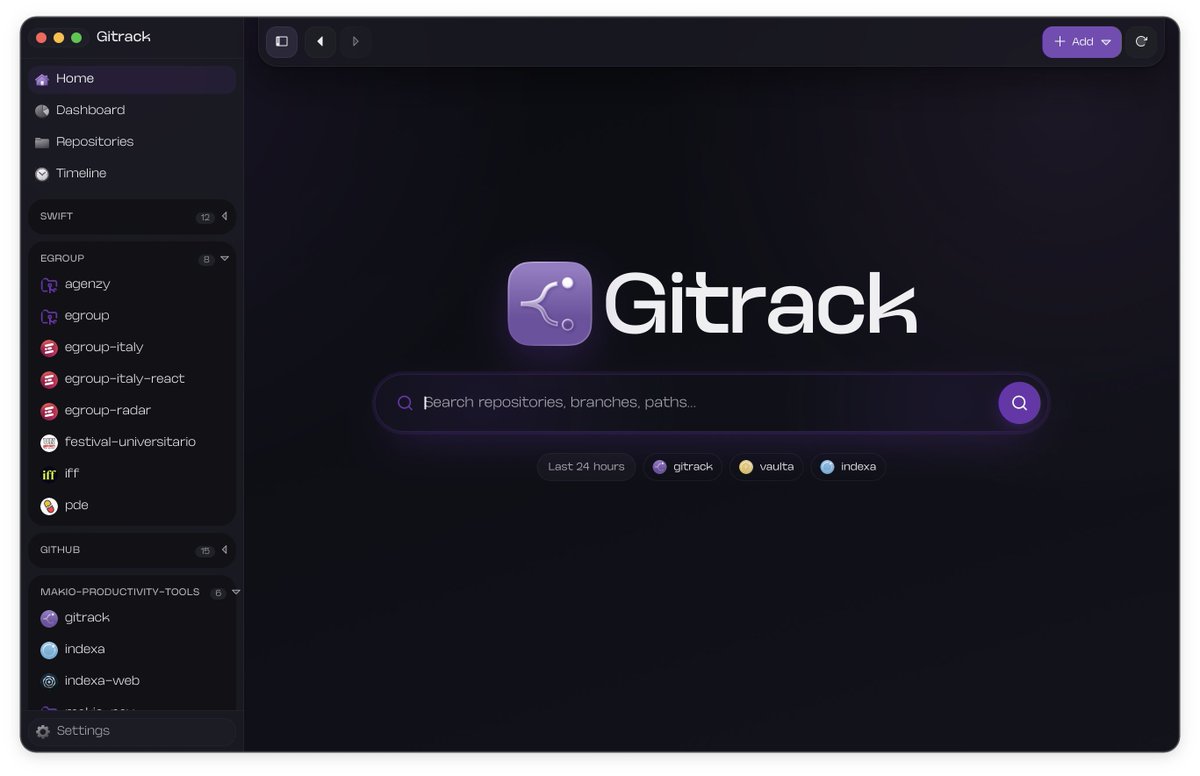Go forward with the right arrow button

pyautogui.click(x=355, y=42)
